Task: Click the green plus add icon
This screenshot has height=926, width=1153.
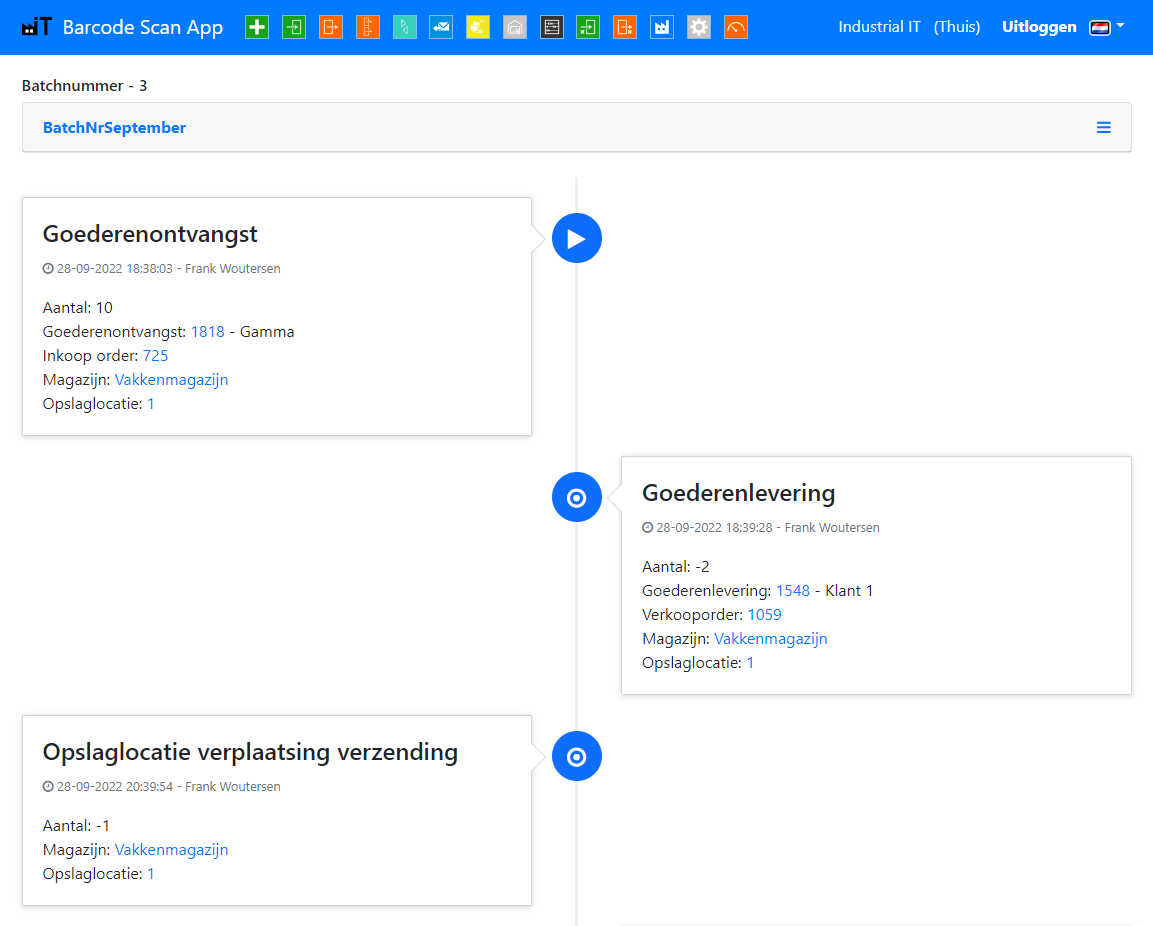Action: (256, 27)
